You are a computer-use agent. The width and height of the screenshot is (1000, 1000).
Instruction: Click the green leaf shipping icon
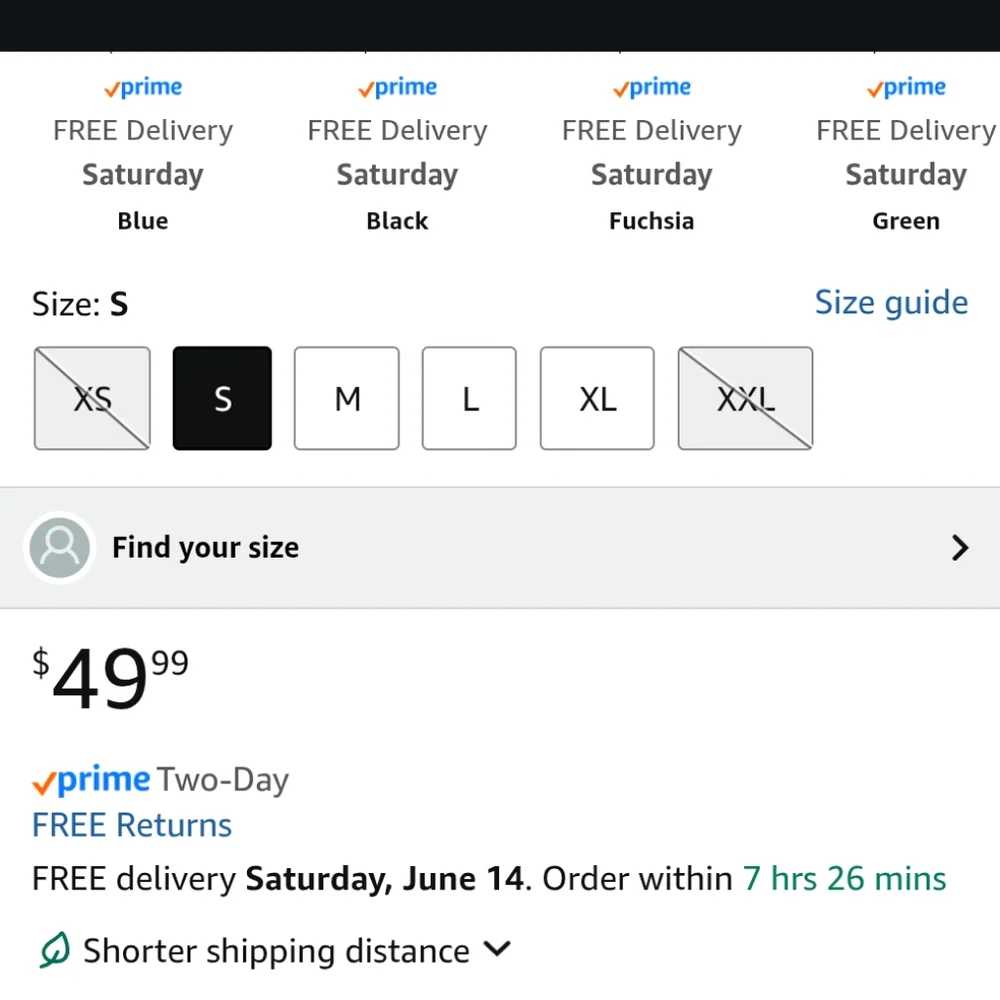[54, 950]
